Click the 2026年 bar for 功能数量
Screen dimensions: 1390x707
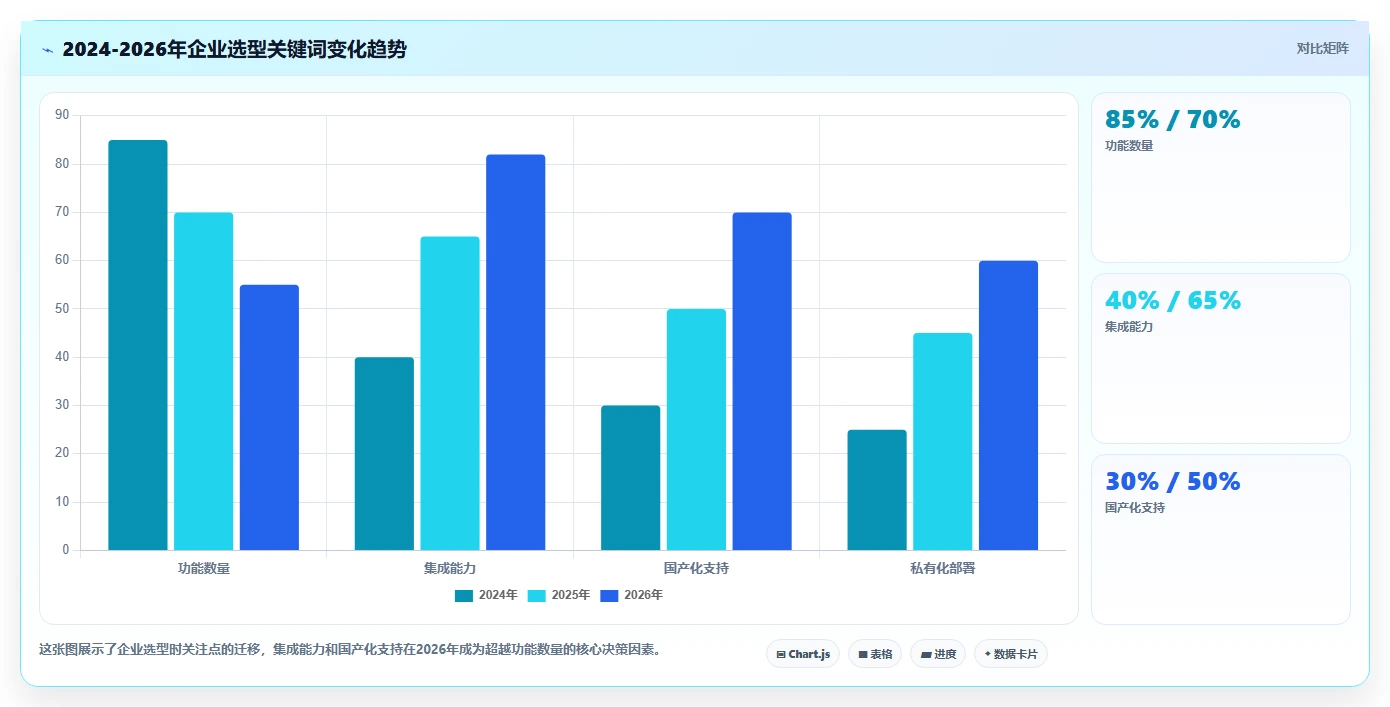pos(269,418)
